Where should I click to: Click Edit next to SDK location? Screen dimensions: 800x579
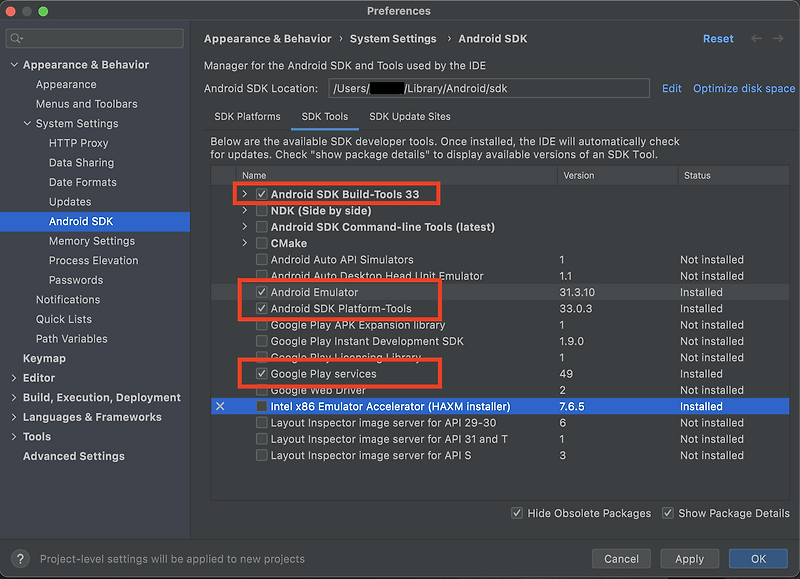click(x=671, y=88)
